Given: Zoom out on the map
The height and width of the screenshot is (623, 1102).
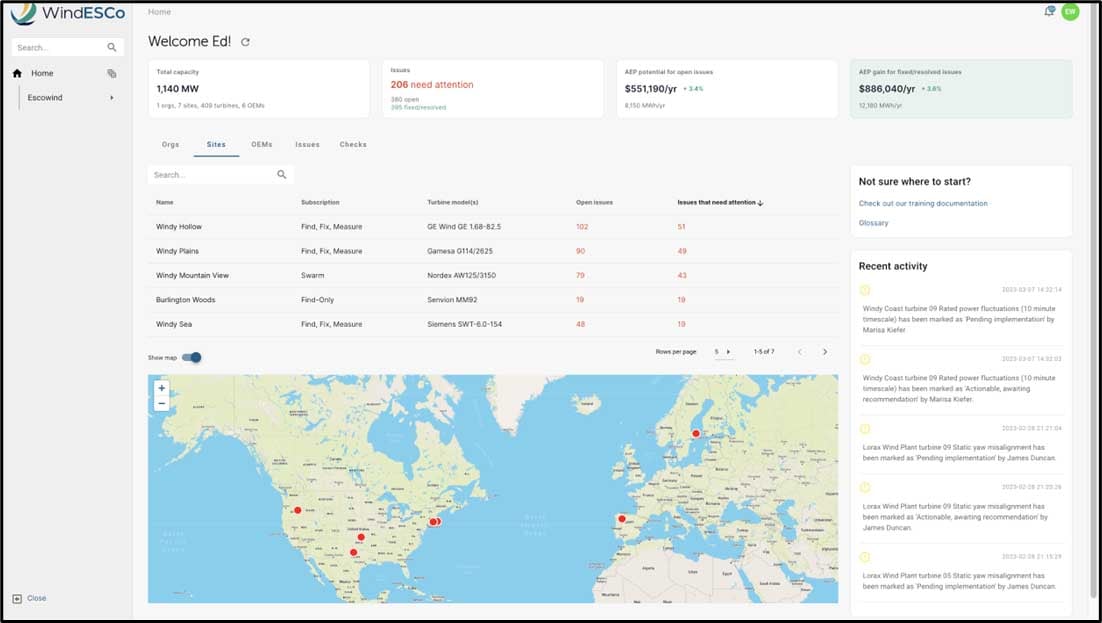Looking at the screenshot, I should click(x=162, y=403).
